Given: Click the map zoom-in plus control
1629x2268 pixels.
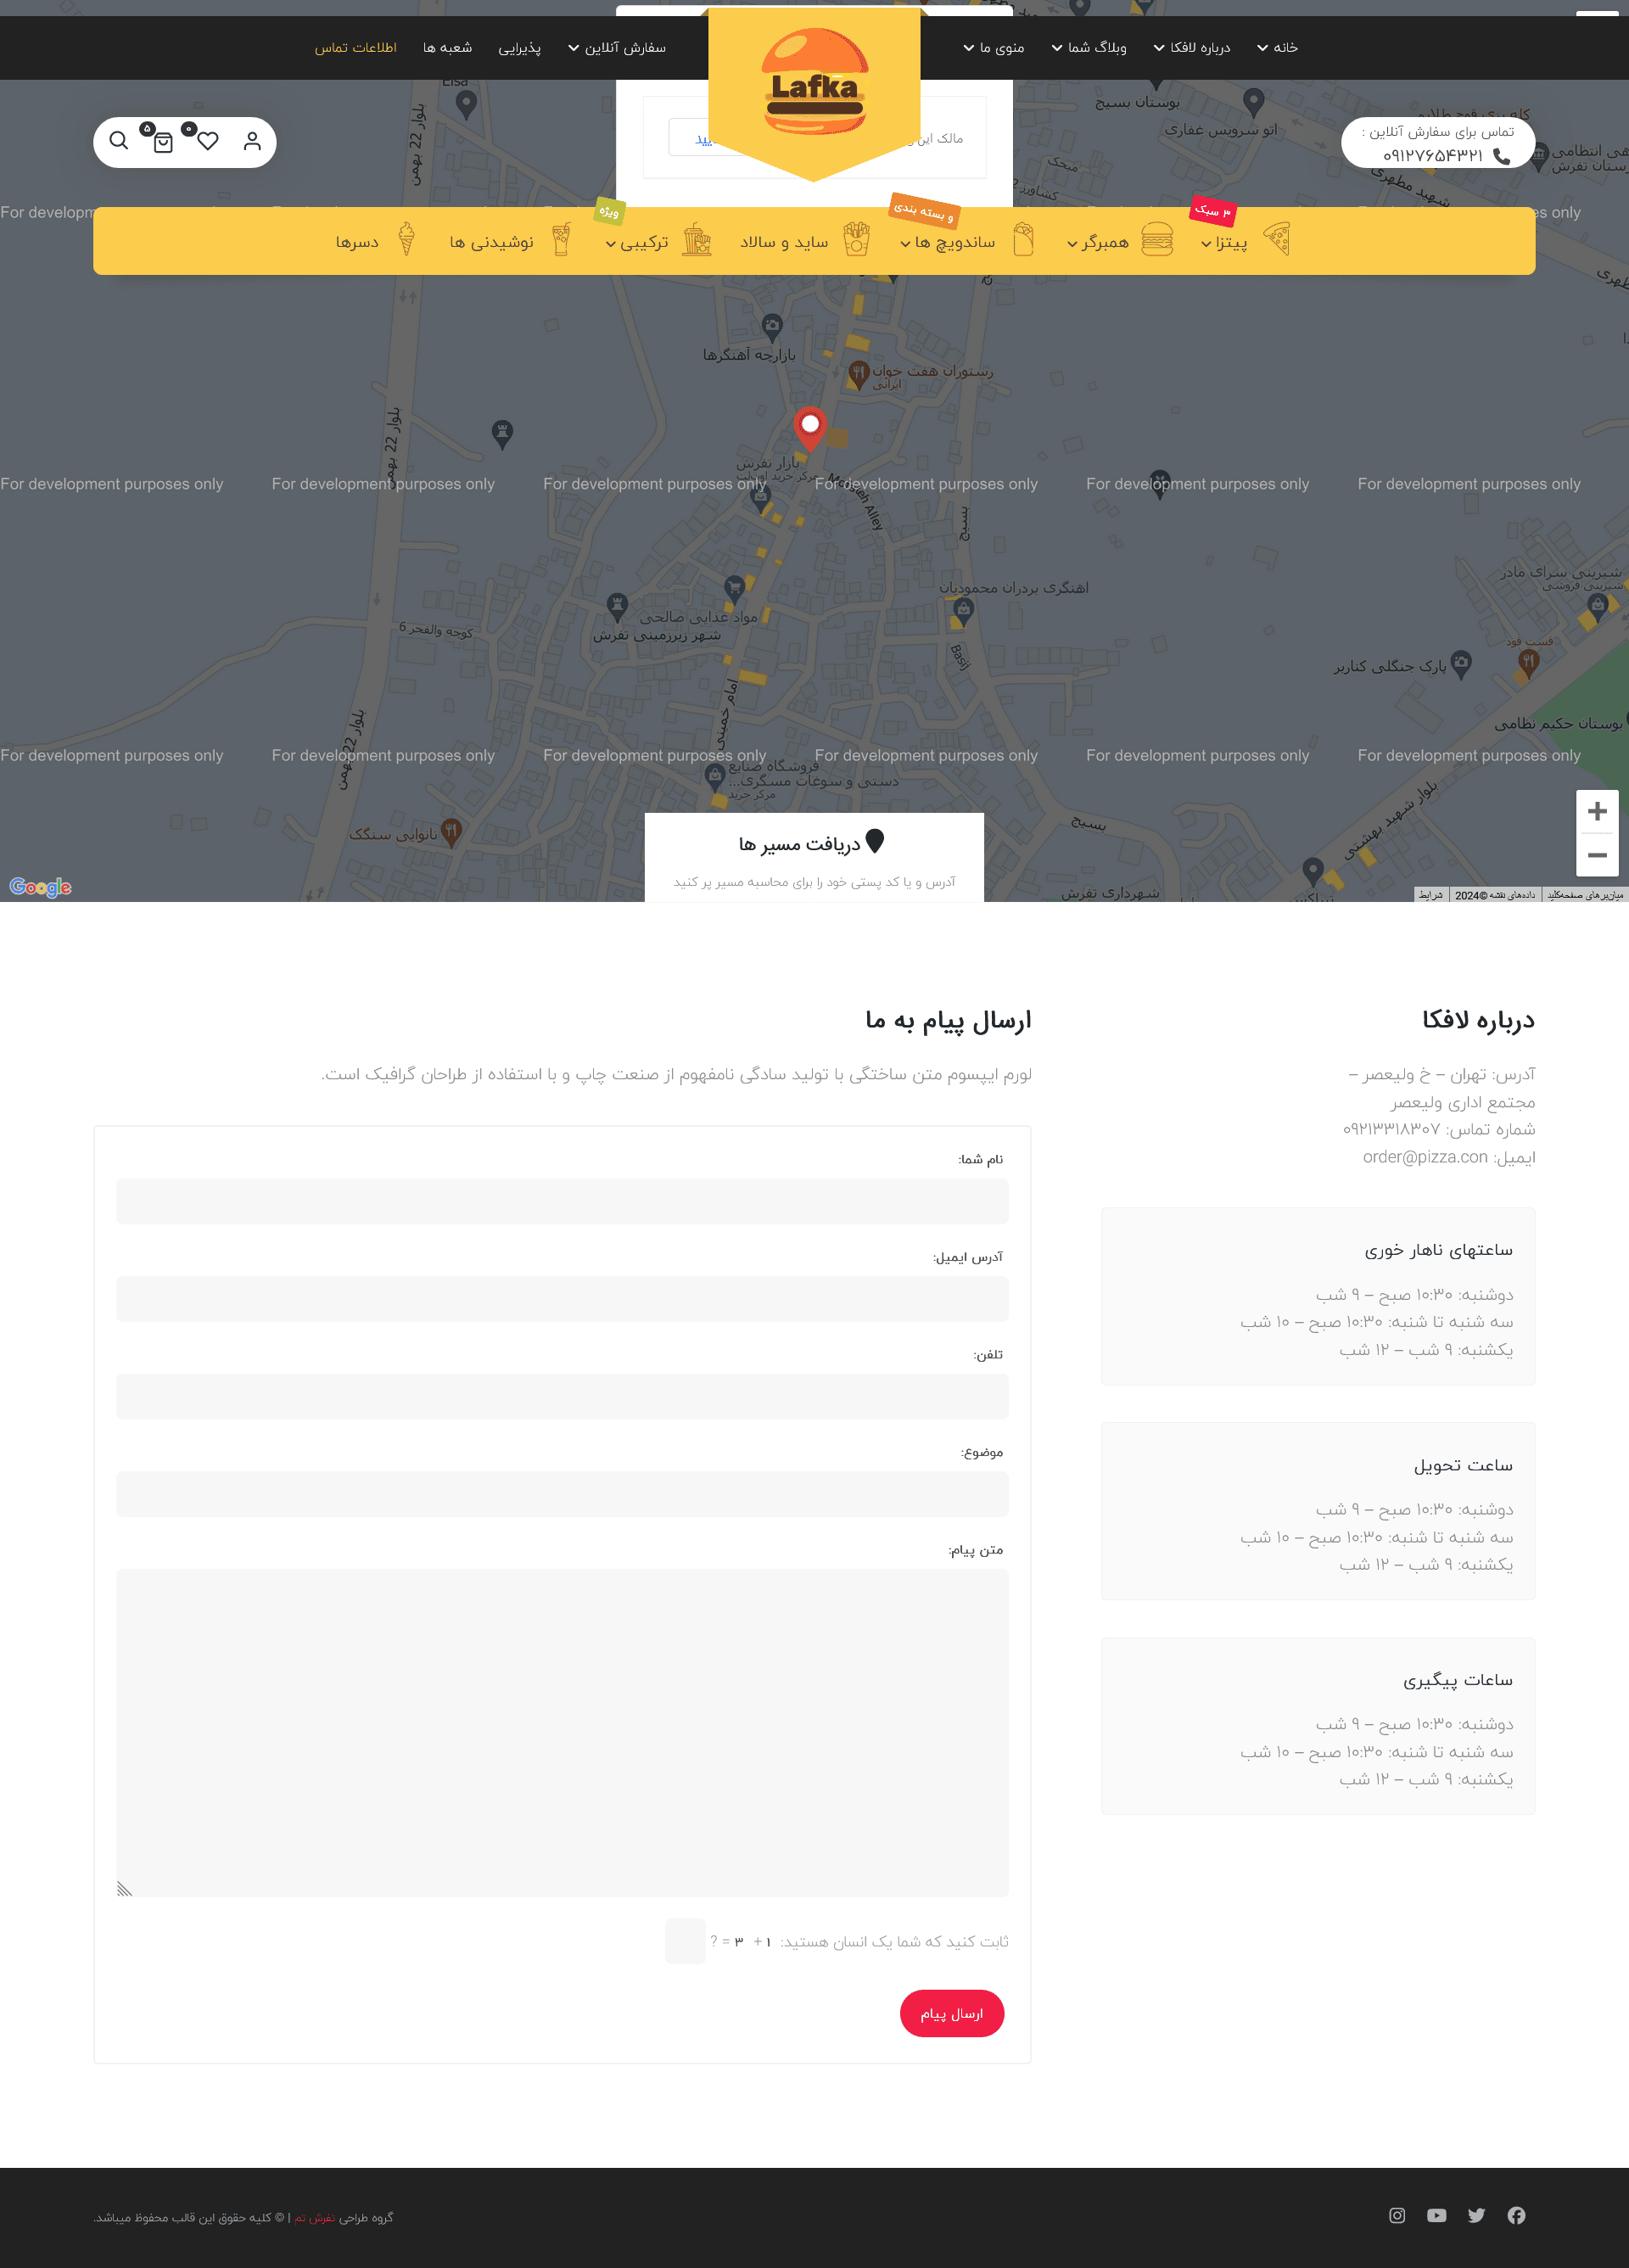Looking at the screenshot, I should coord(1597,811).
